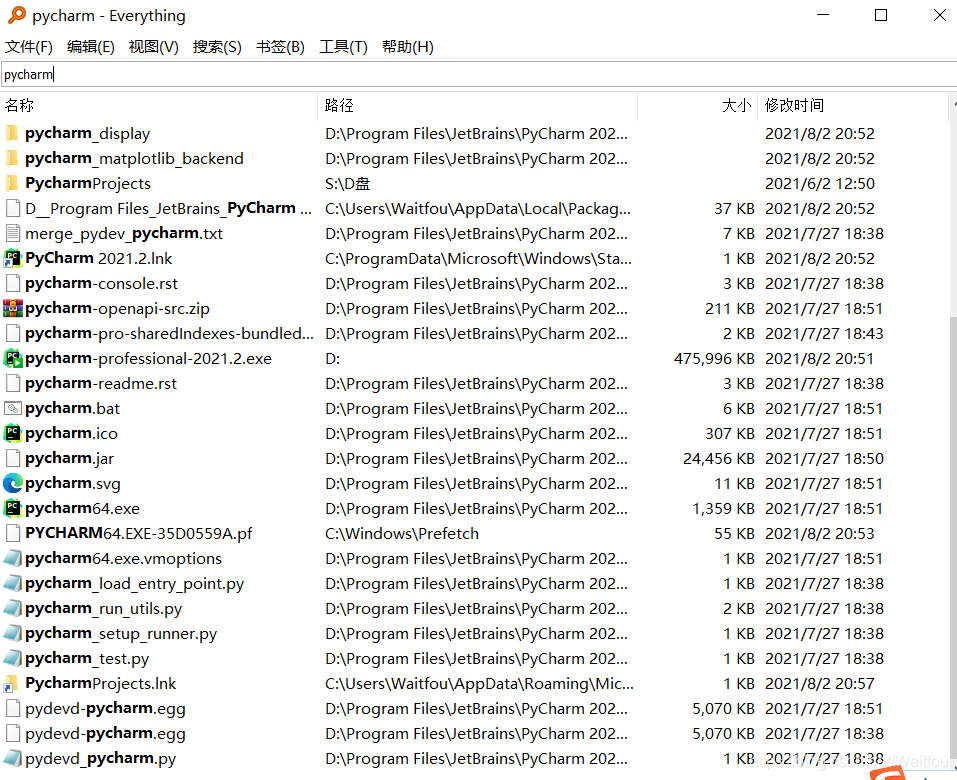Image resolution: width=957 pixels, height=780 pixels.
Task: Click the PycharmProjects folder icon
Action: tap(12, 183)
